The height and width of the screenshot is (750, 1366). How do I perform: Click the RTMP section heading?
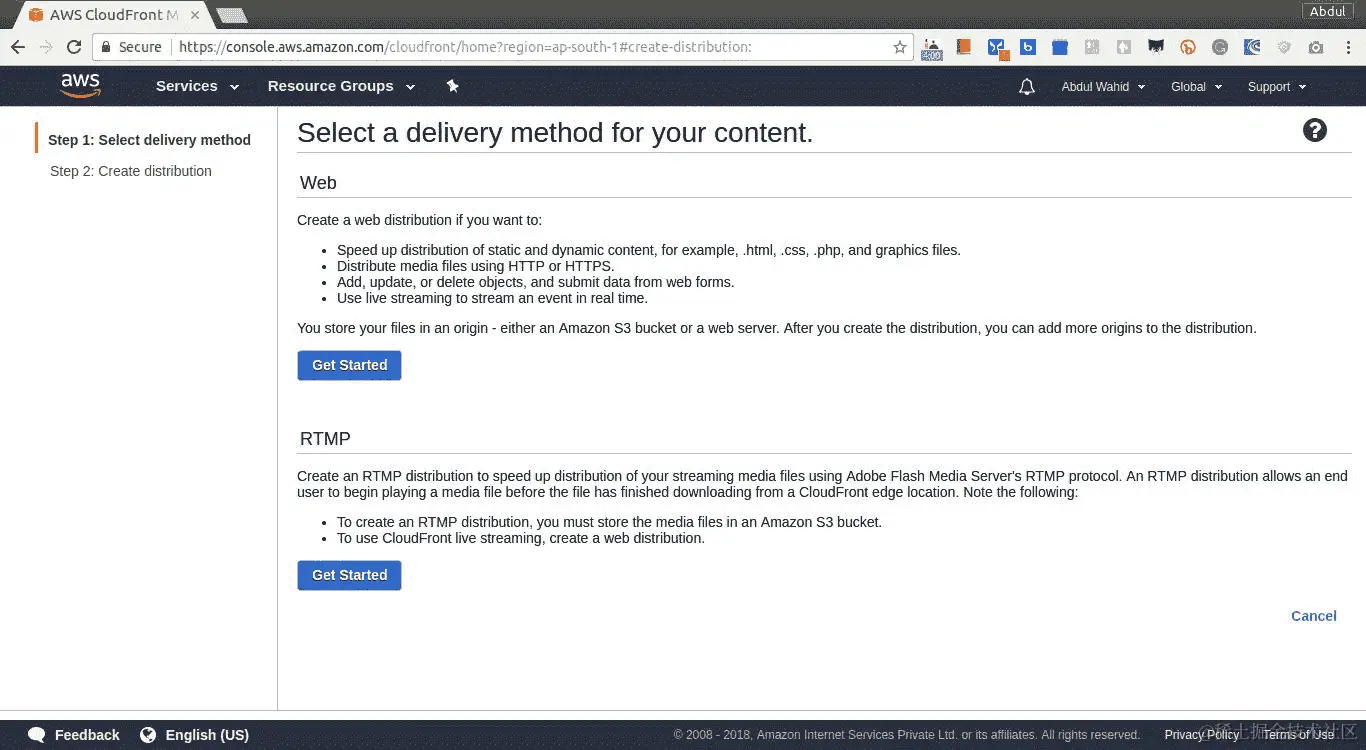tap(325, 439)
